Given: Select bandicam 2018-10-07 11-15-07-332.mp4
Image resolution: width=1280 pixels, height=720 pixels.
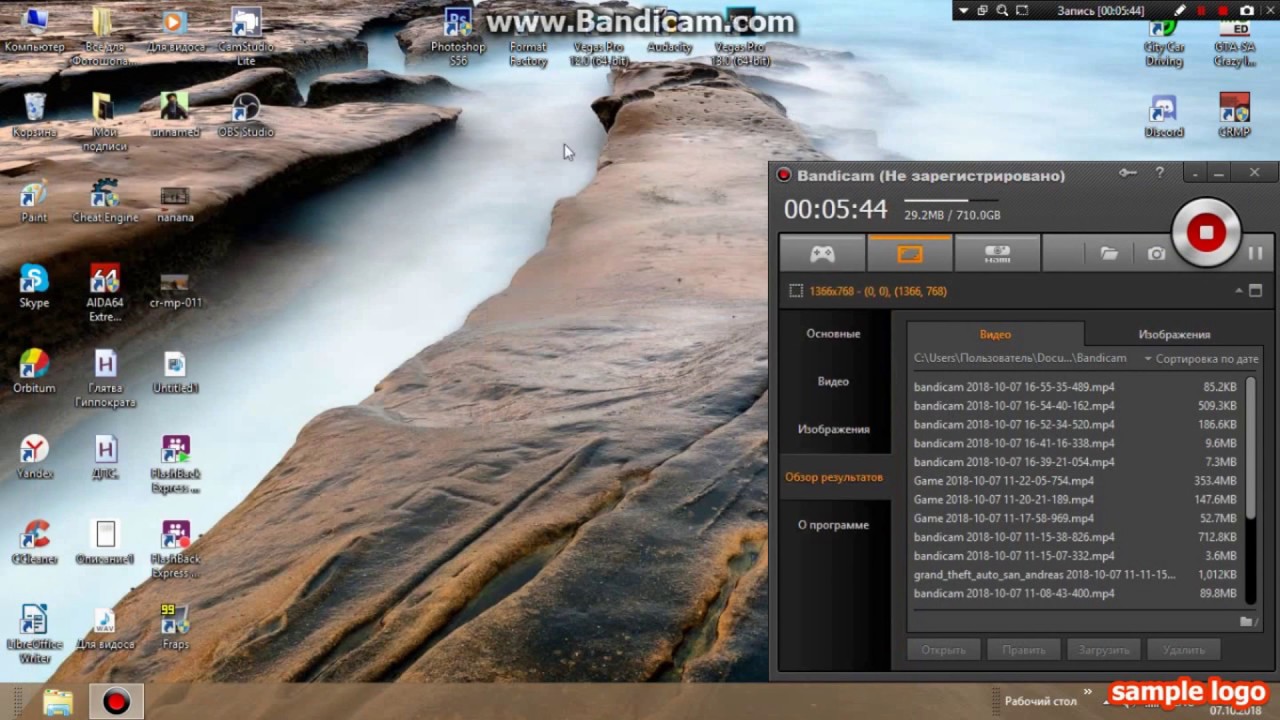Looking at the screenshot, I should point(1076,556).
